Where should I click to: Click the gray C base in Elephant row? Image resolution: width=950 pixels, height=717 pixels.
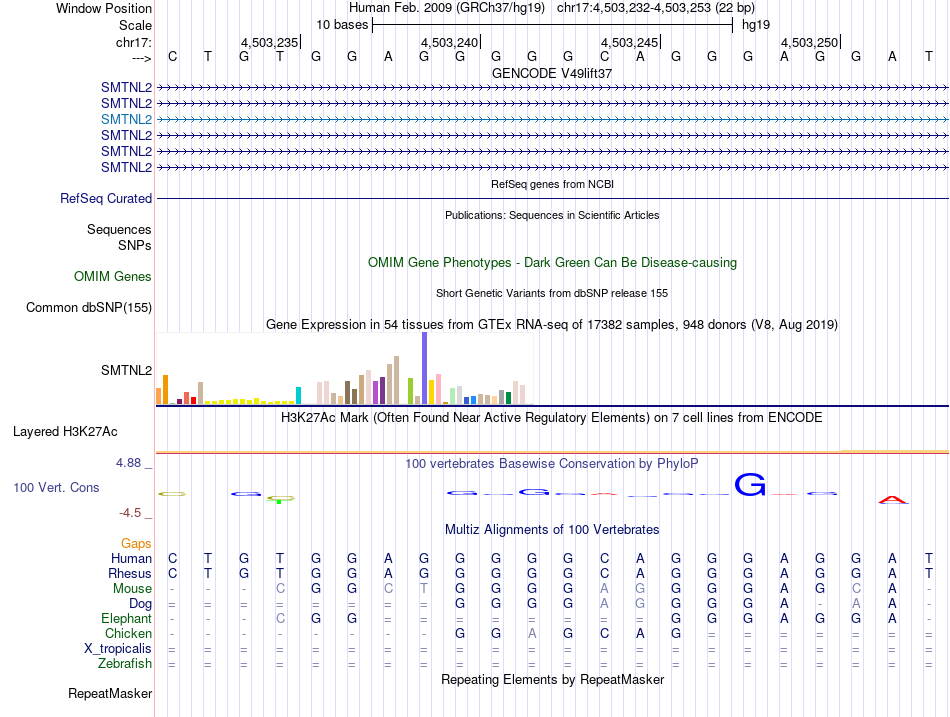(x=280, y=619)
